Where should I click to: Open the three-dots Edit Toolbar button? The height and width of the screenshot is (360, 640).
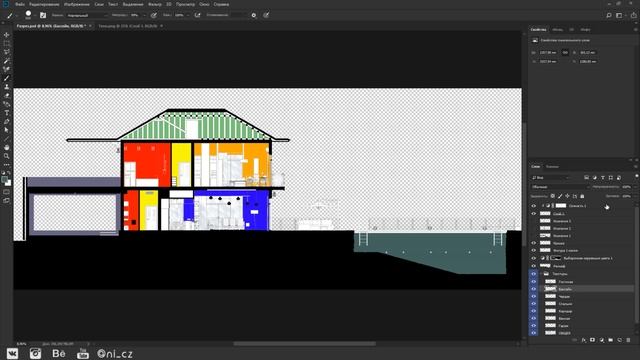(7, 165)
